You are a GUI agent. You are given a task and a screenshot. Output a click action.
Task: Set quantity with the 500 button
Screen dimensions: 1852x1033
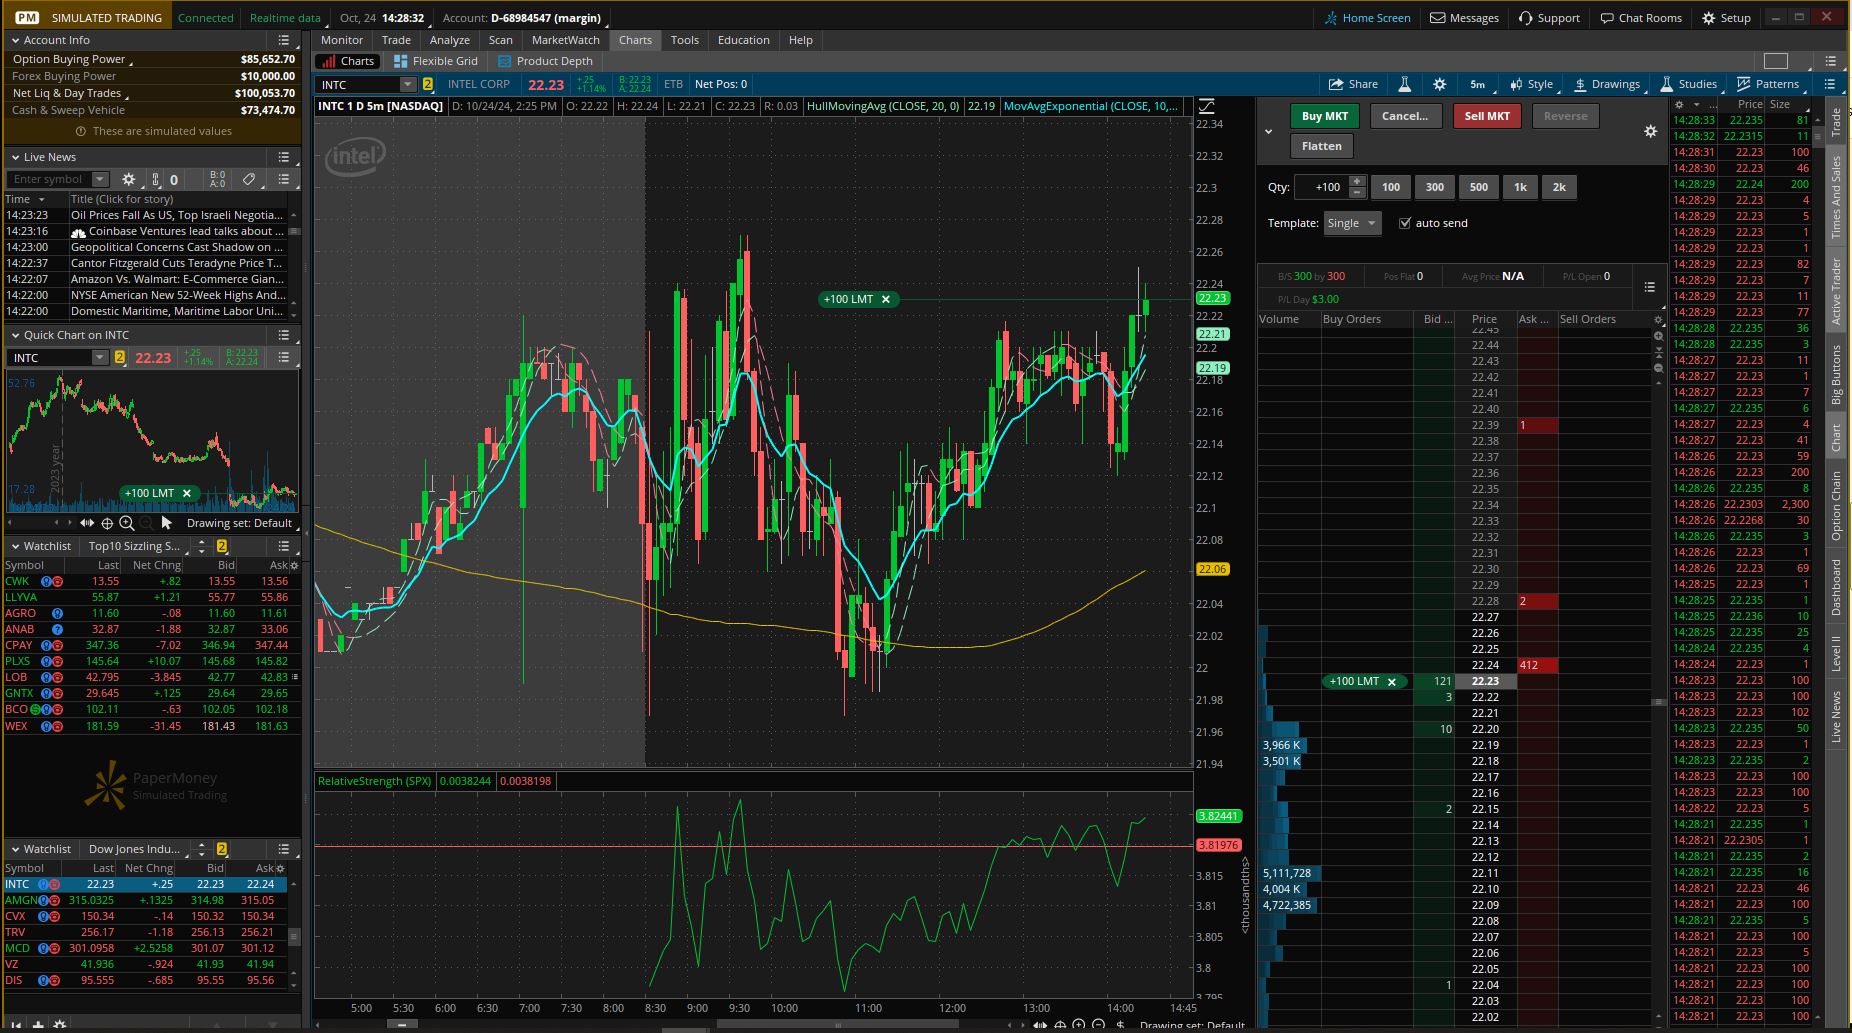coord(1478,187)
